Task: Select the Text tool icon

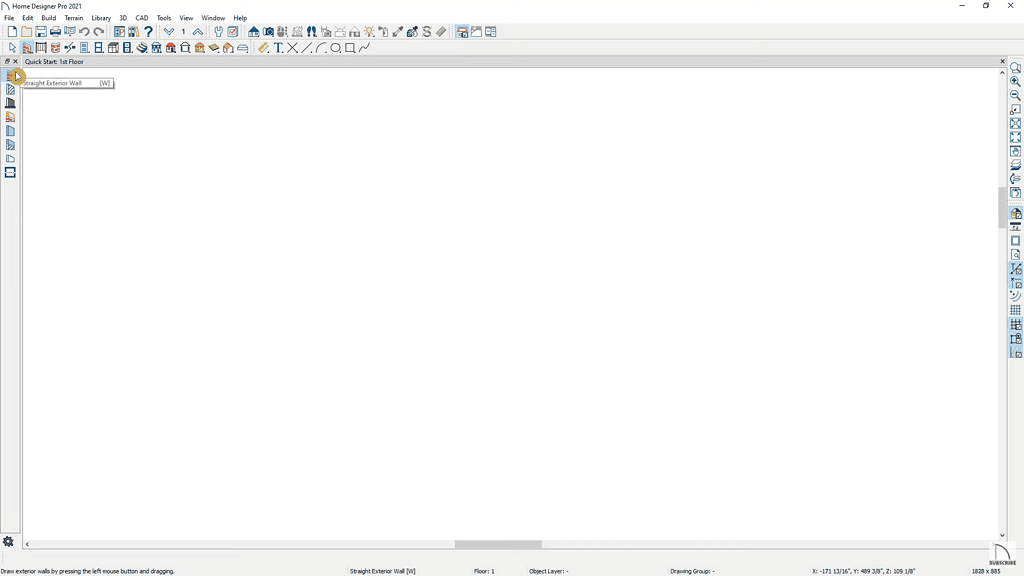Action: pos(278,48)
